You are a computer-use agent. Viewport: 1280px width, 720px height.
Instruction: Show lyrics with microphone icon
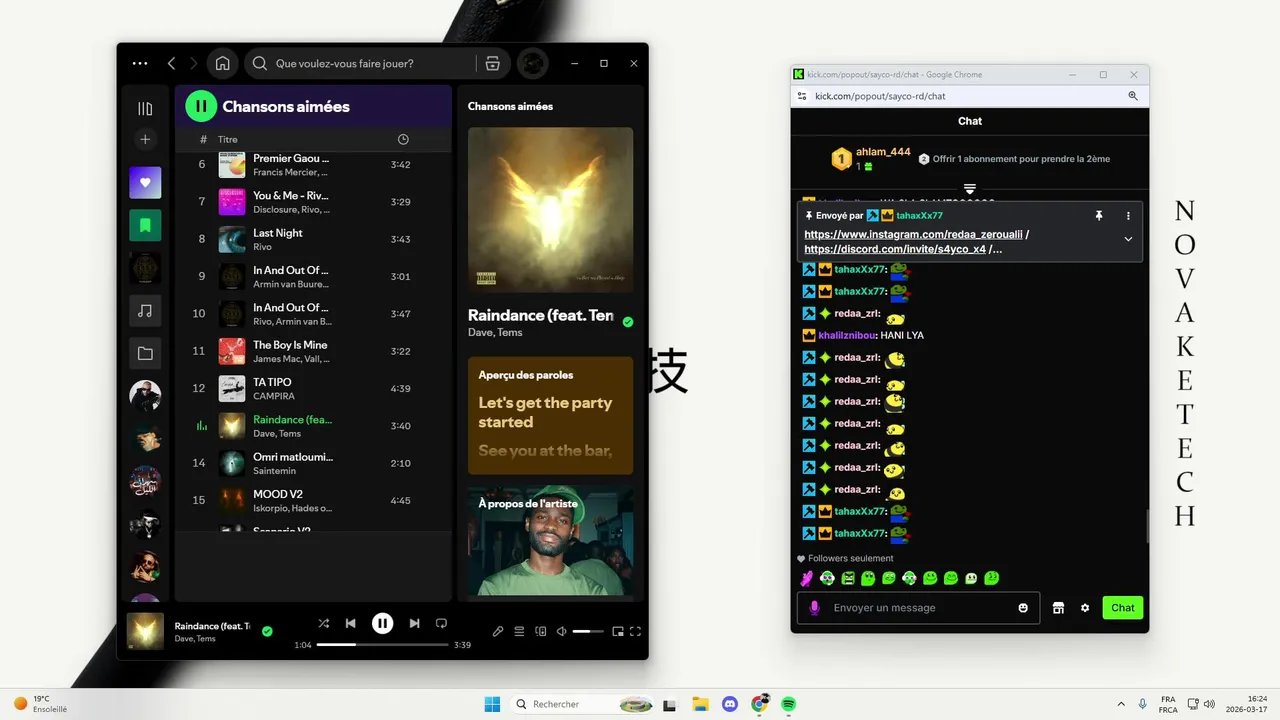(x=498, y=631)
